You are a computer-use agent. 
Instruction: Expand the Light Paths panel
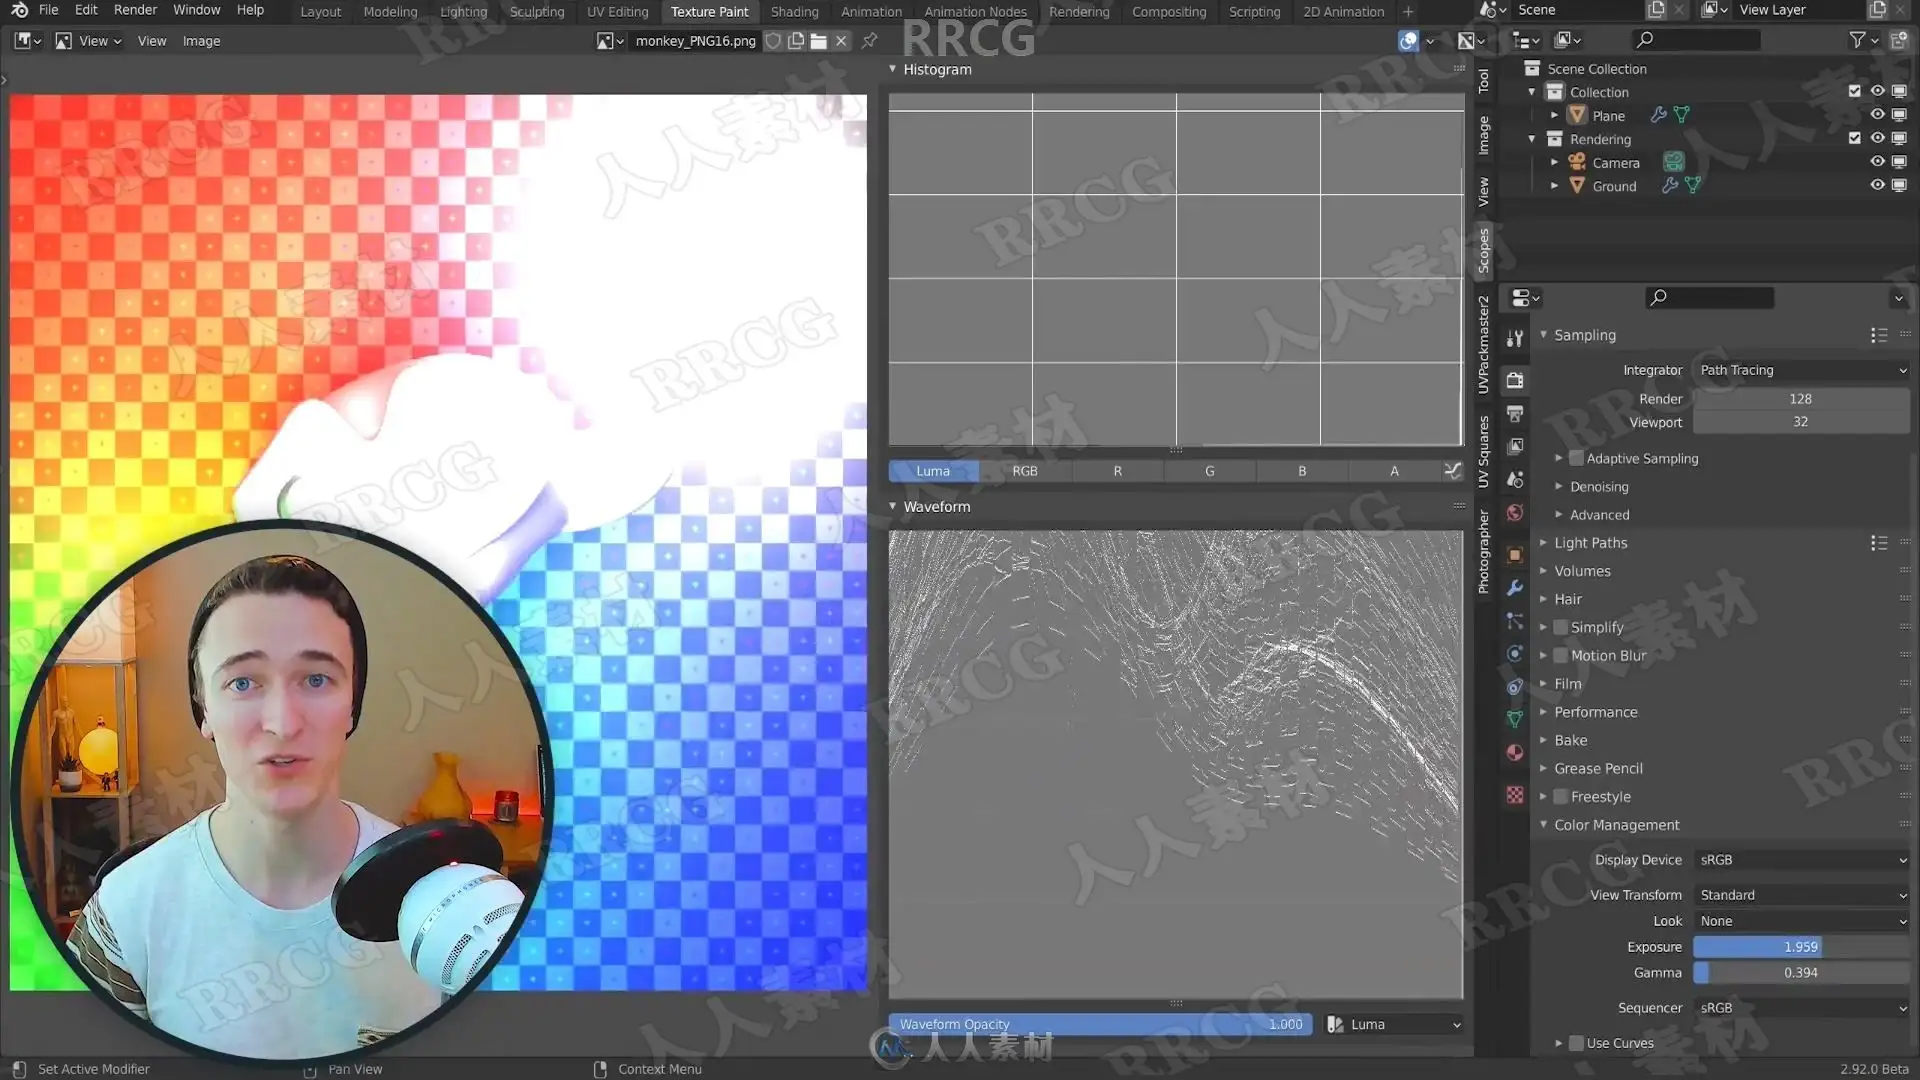point(1590,543)
